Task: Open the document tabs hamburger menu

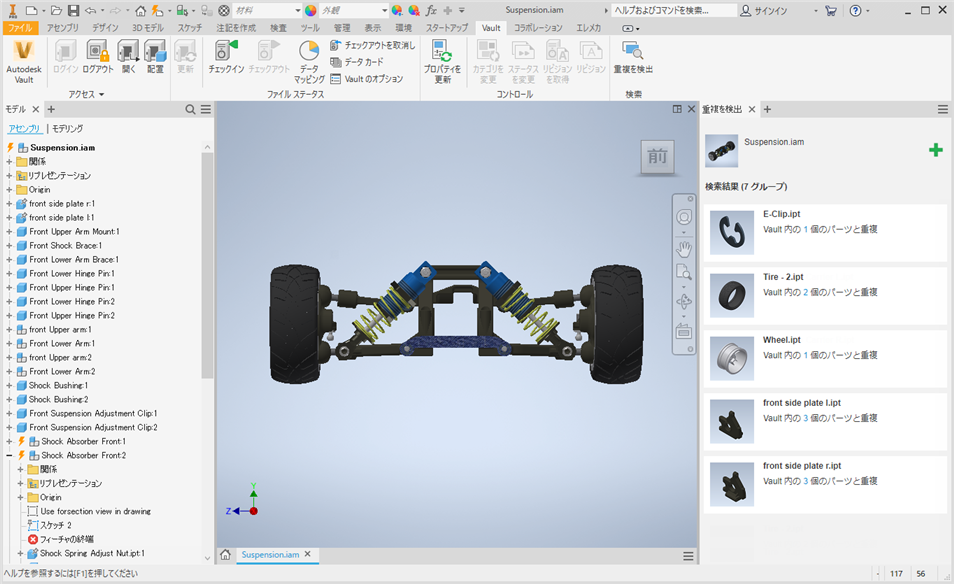Action: click(x=688, y=556)
